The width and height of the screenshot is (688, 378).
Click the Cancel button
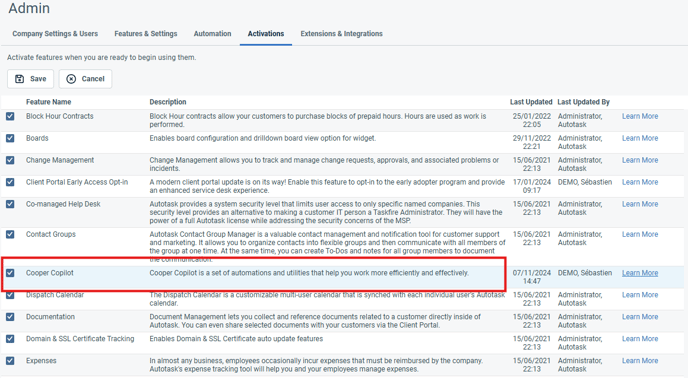pos(86,79)
